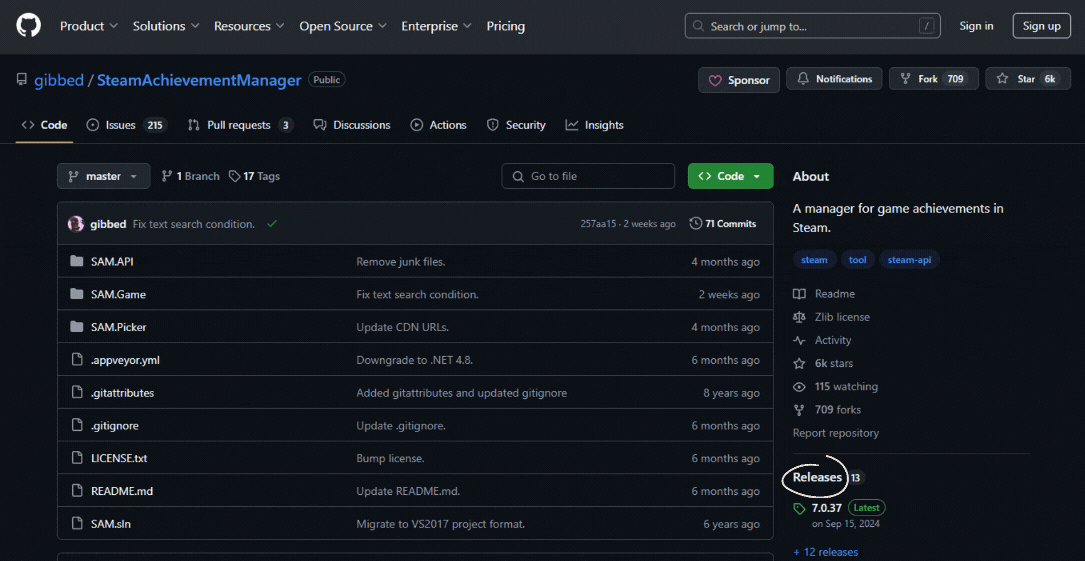Open the SAM.sln file
Image resolution: width=1085 pixels, height=561 pixels.
111,524
